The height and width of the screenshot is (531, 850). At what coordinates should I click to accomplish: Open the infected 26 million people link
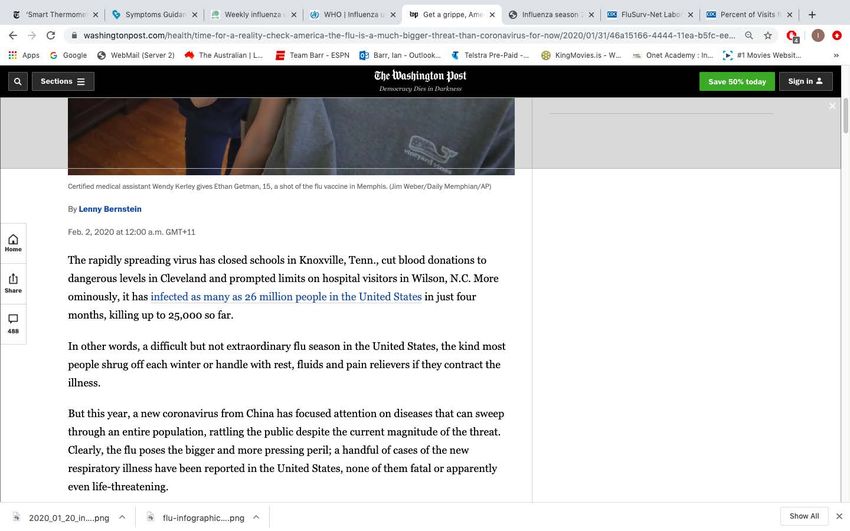[286, 296]
